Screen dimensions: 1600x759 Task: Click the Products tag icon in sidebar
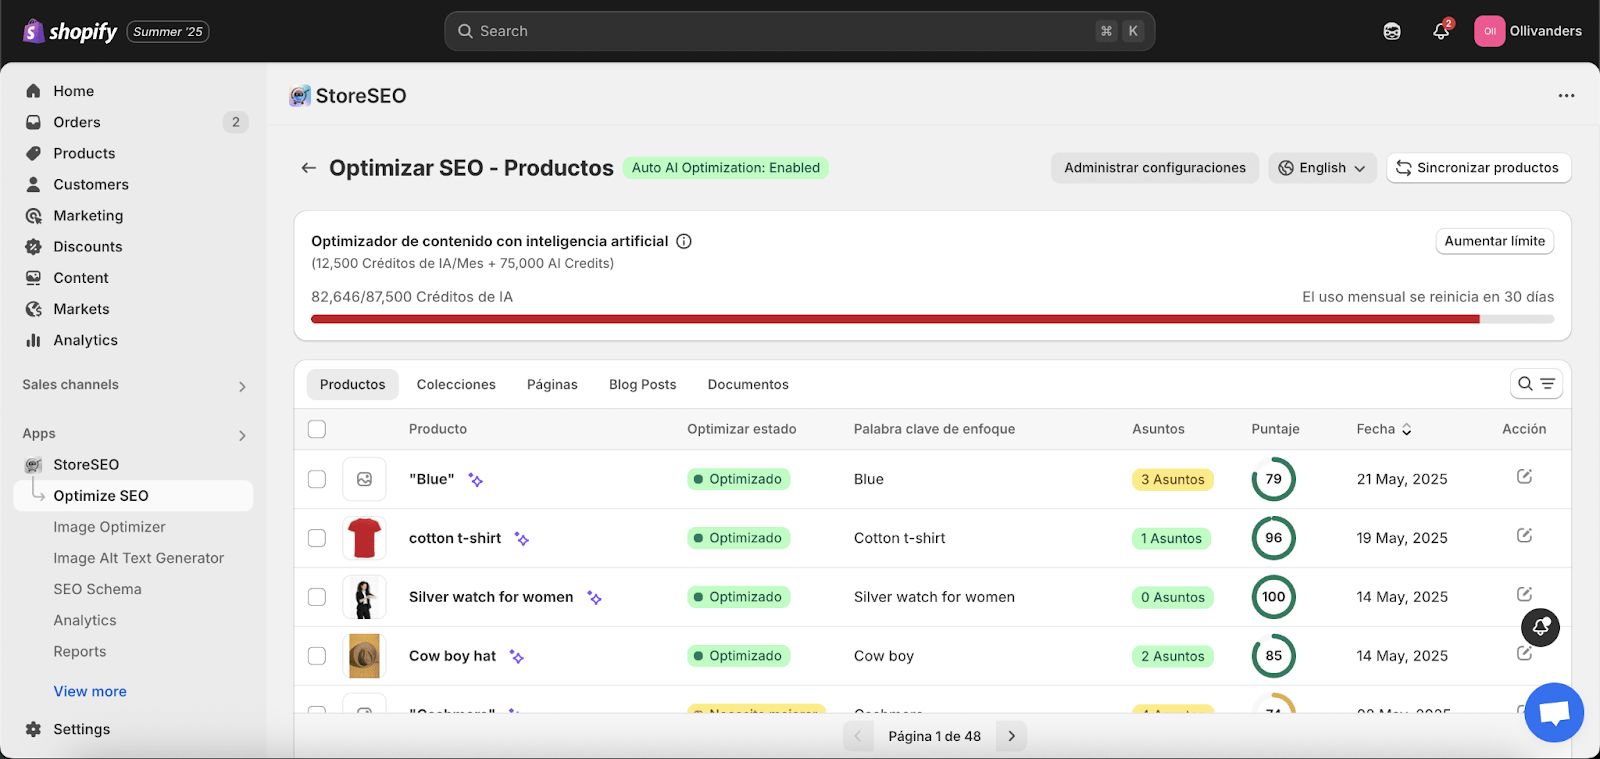pos(33,153)
